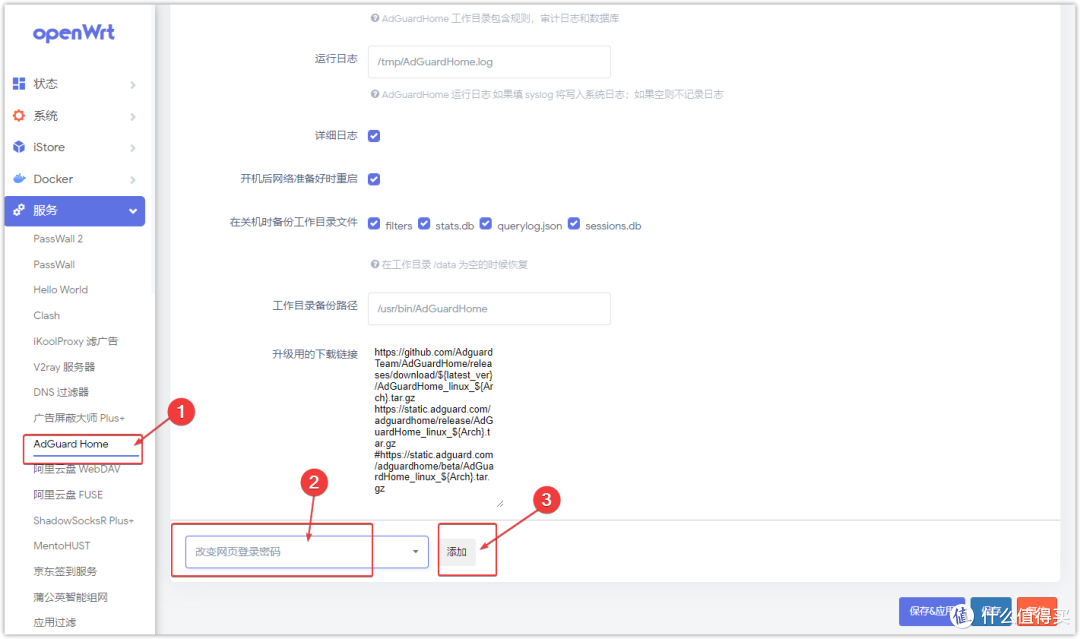Uncheck the filters backup option

(x=374, y=224)
